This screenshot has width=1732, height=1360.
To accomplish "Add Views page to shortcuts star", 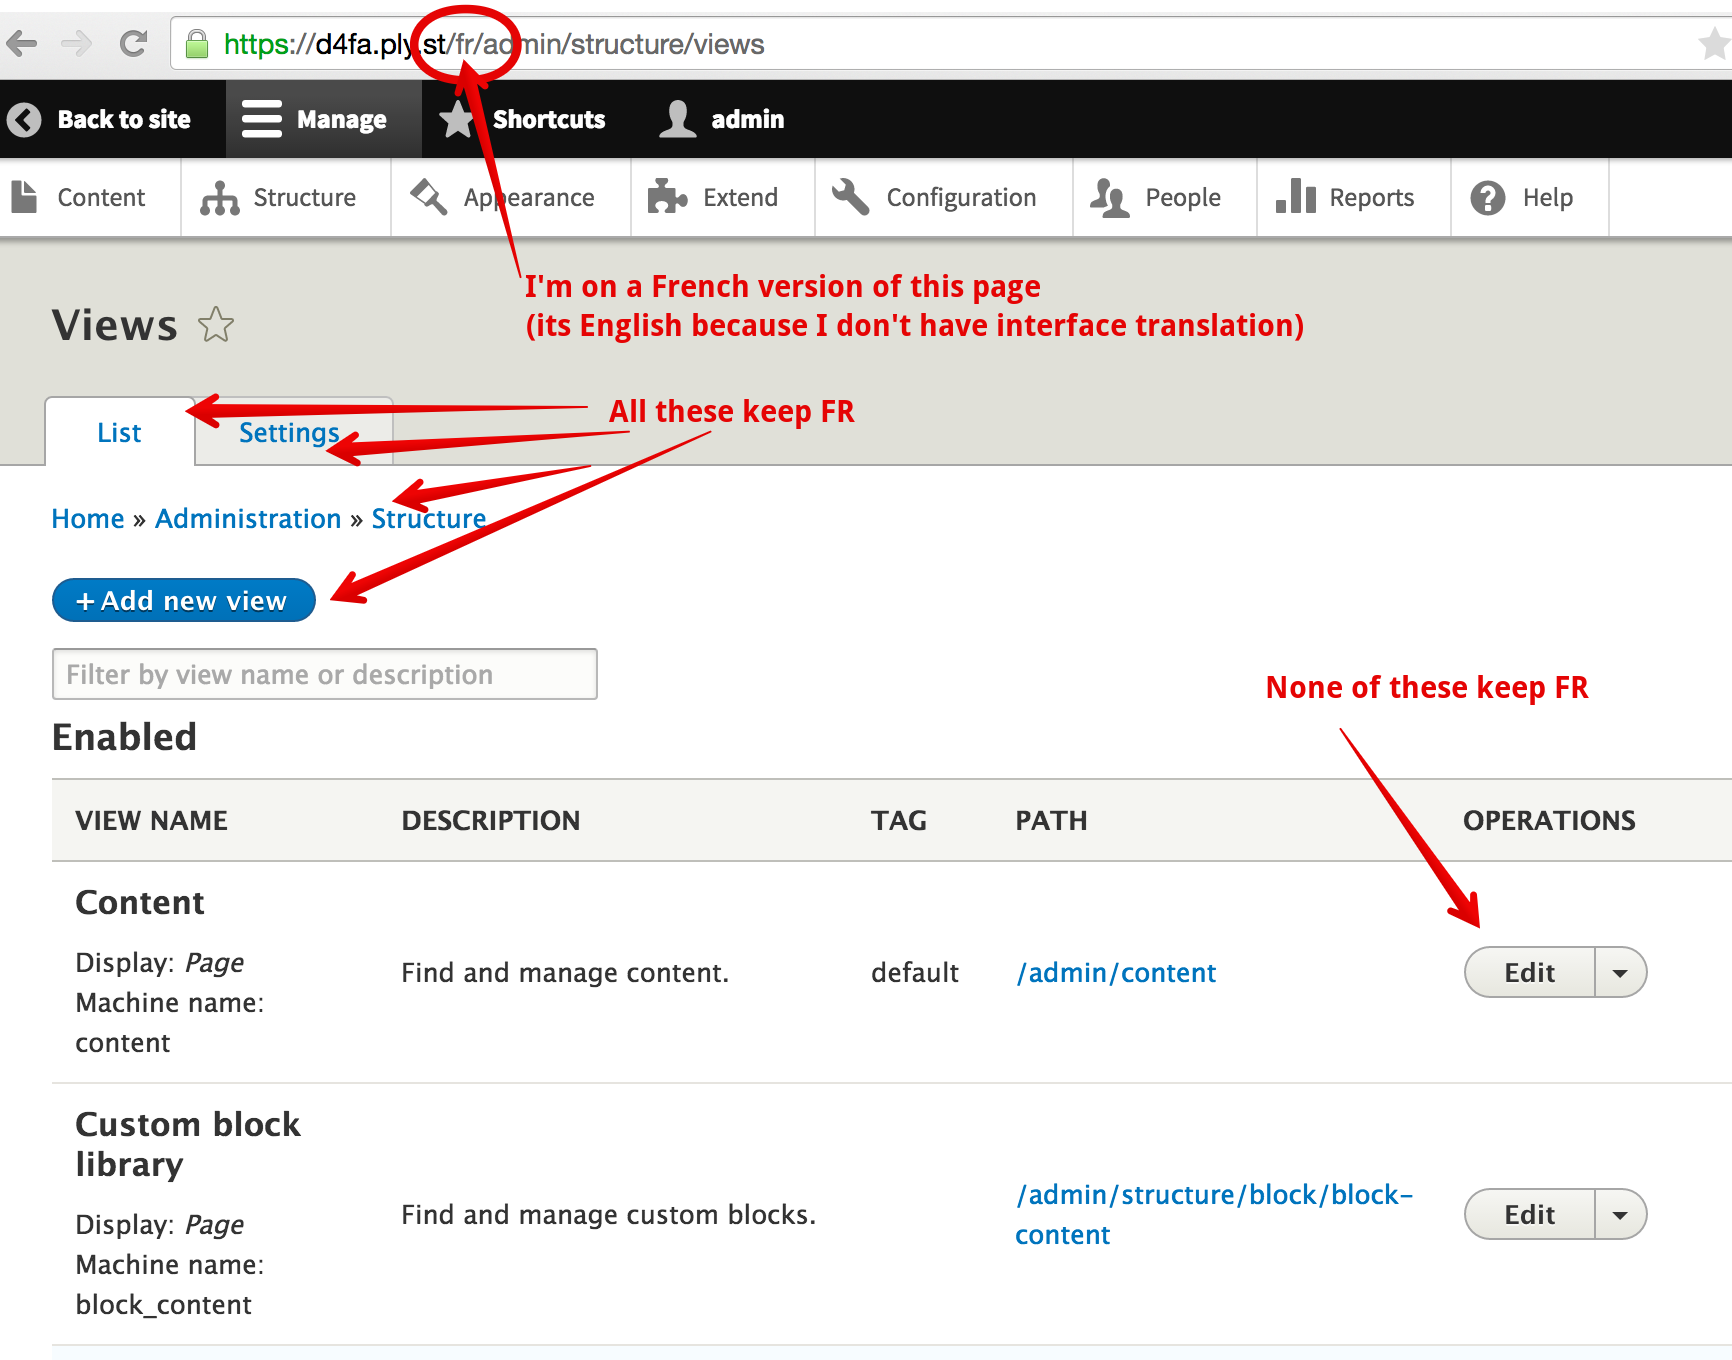I will point(216,325).
